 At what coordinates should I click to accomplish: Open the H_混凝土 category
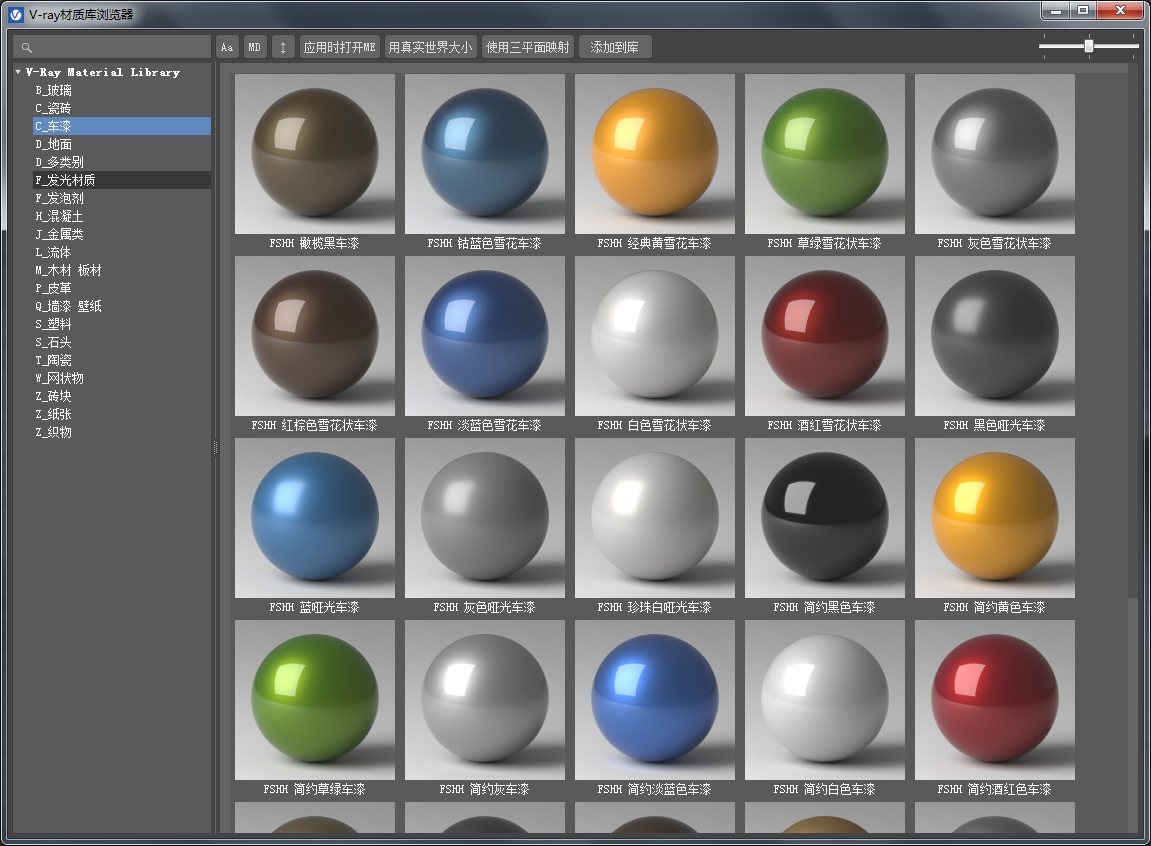(x=59, y=216)
